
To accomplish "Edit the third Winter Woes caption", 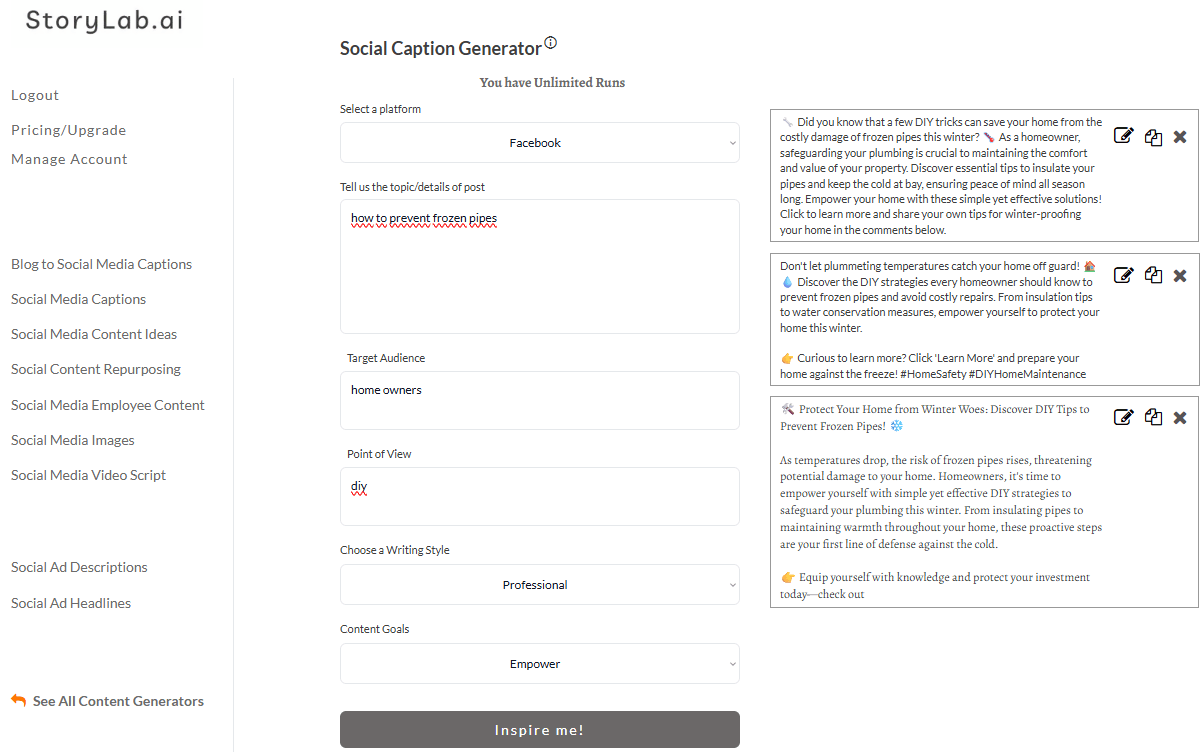I will point(1123,417).
